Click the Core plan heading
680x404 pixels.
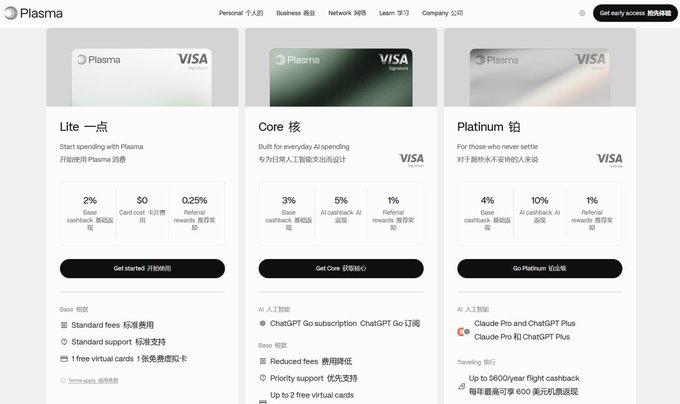[279, 127]
